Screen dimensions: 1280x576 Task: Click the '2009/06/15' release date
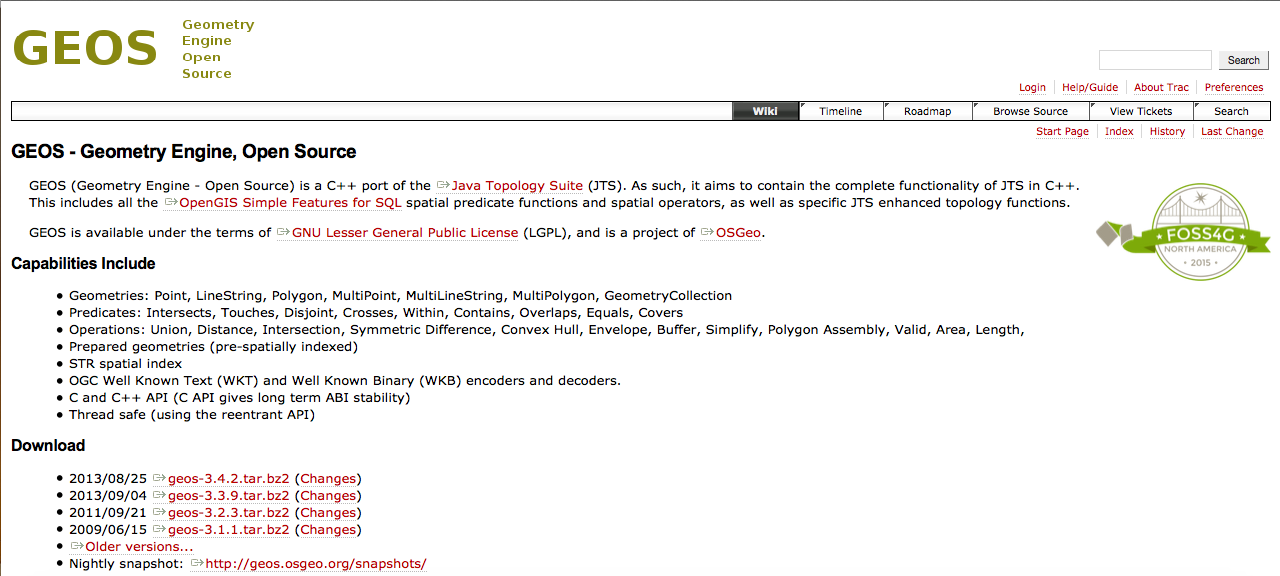click(108, 530)
